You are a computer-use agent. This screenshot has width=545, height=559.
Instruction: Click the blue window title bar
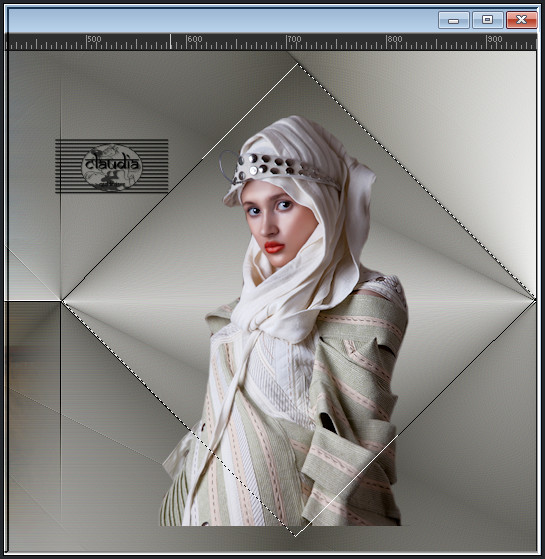pyautogui.click(x=221, y=20)
